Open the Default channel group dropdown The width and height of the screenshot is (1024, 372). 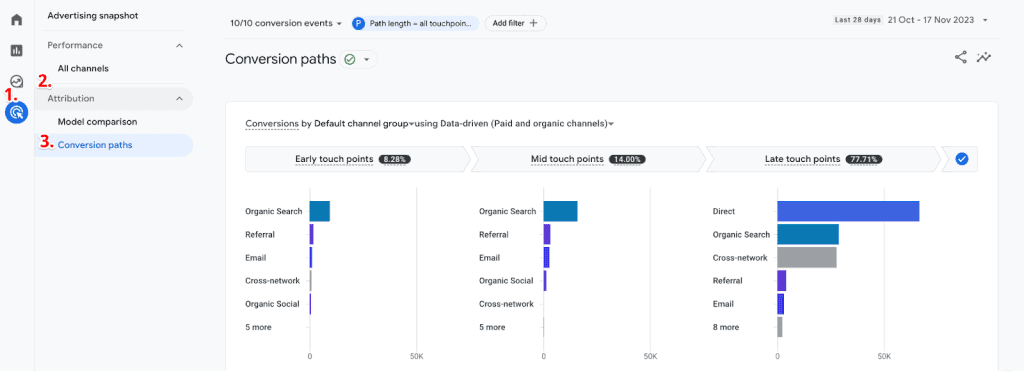pyautogui.click(x=364, y=123)
